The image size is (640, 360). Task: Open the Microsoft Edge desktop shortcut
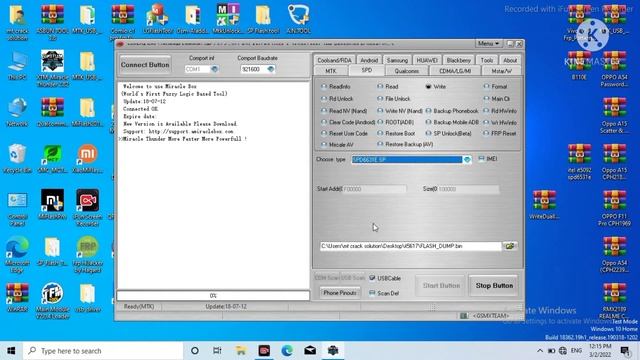[17, 254]
